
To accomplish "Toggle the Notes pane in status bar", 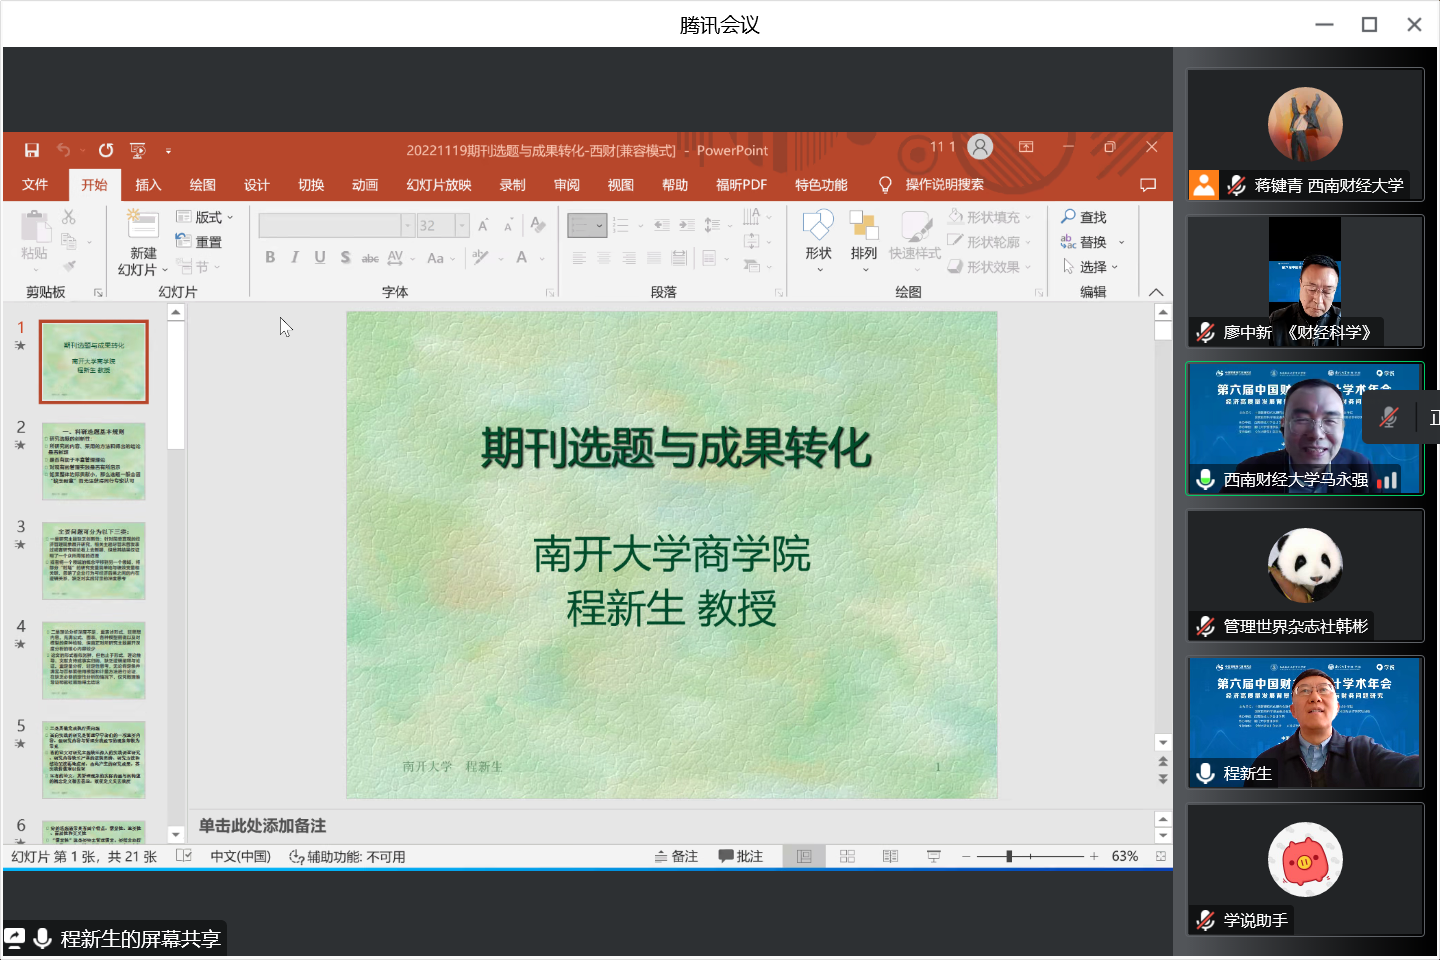I will click(676, 857).
